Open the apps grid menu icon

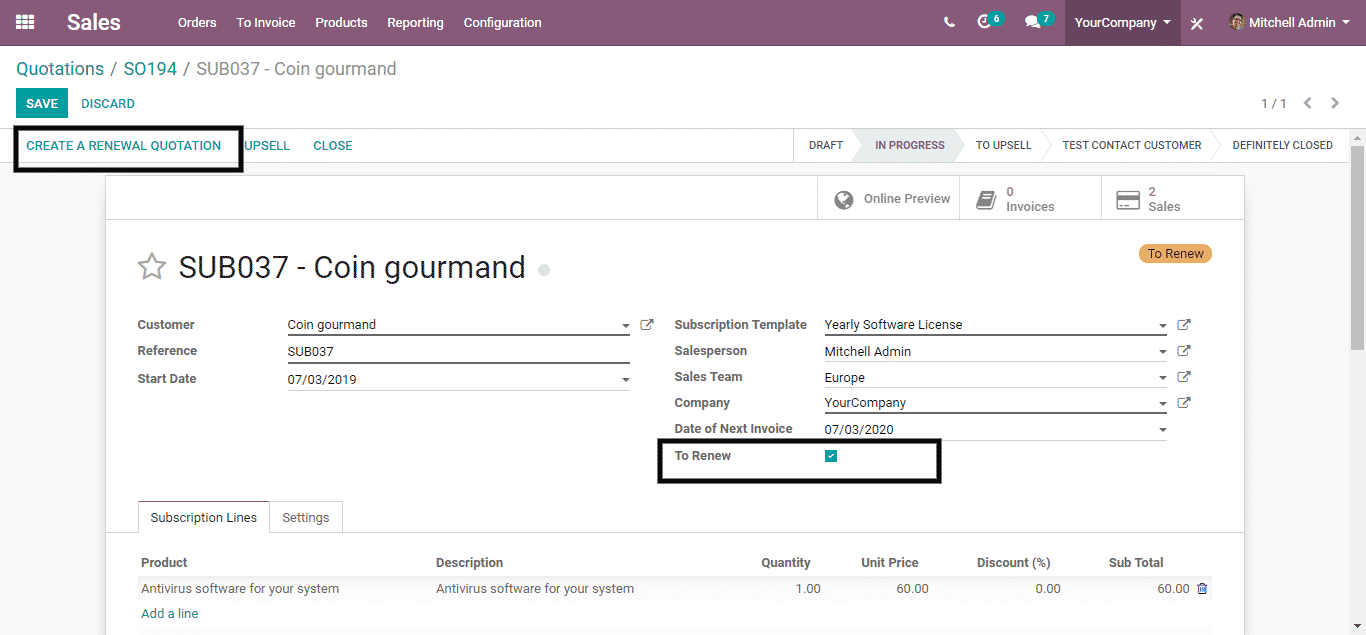25,22
